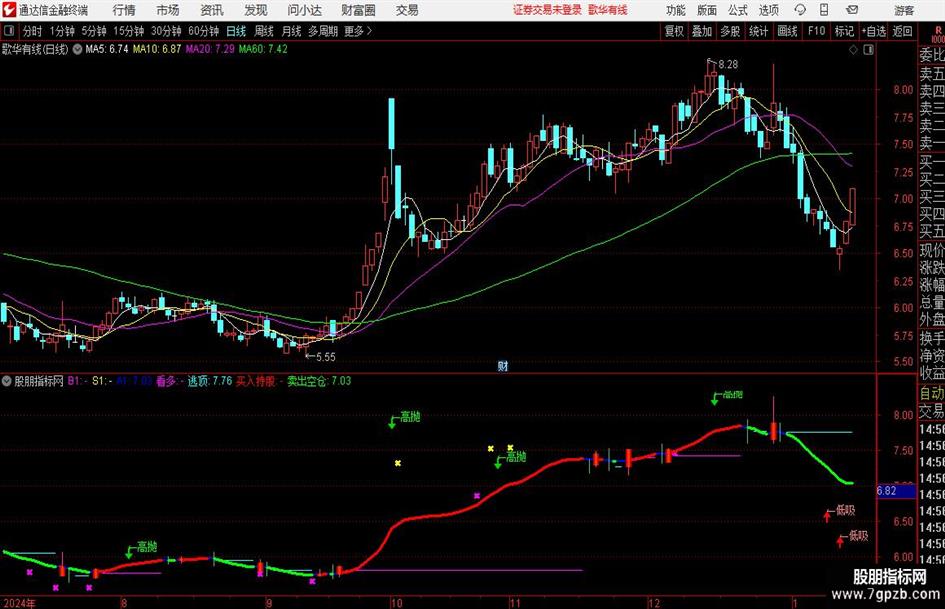
Task: Switch to the 30分钟 period
Action: [166, 31]
